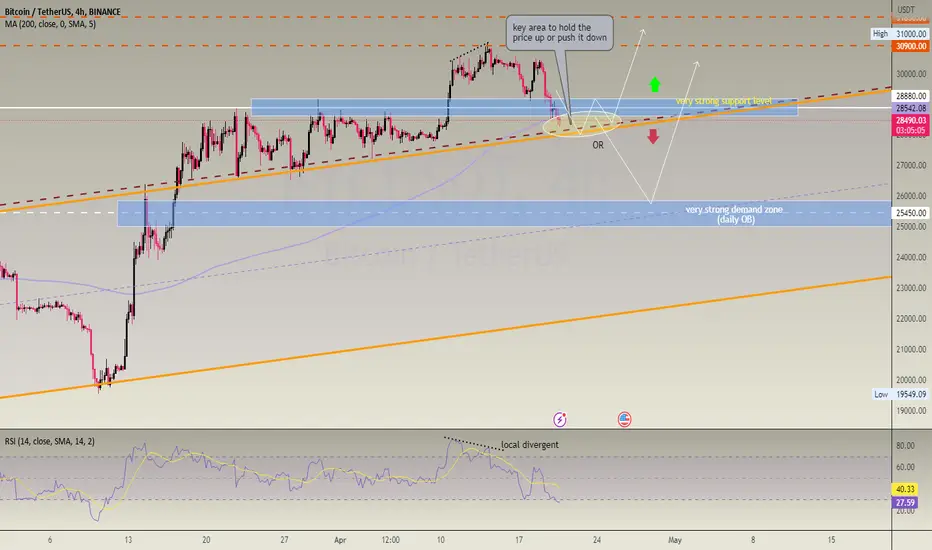Click the '24' date axis label
Image resolution: width=932 pixels, height=550 pixels.
(597, 540)
